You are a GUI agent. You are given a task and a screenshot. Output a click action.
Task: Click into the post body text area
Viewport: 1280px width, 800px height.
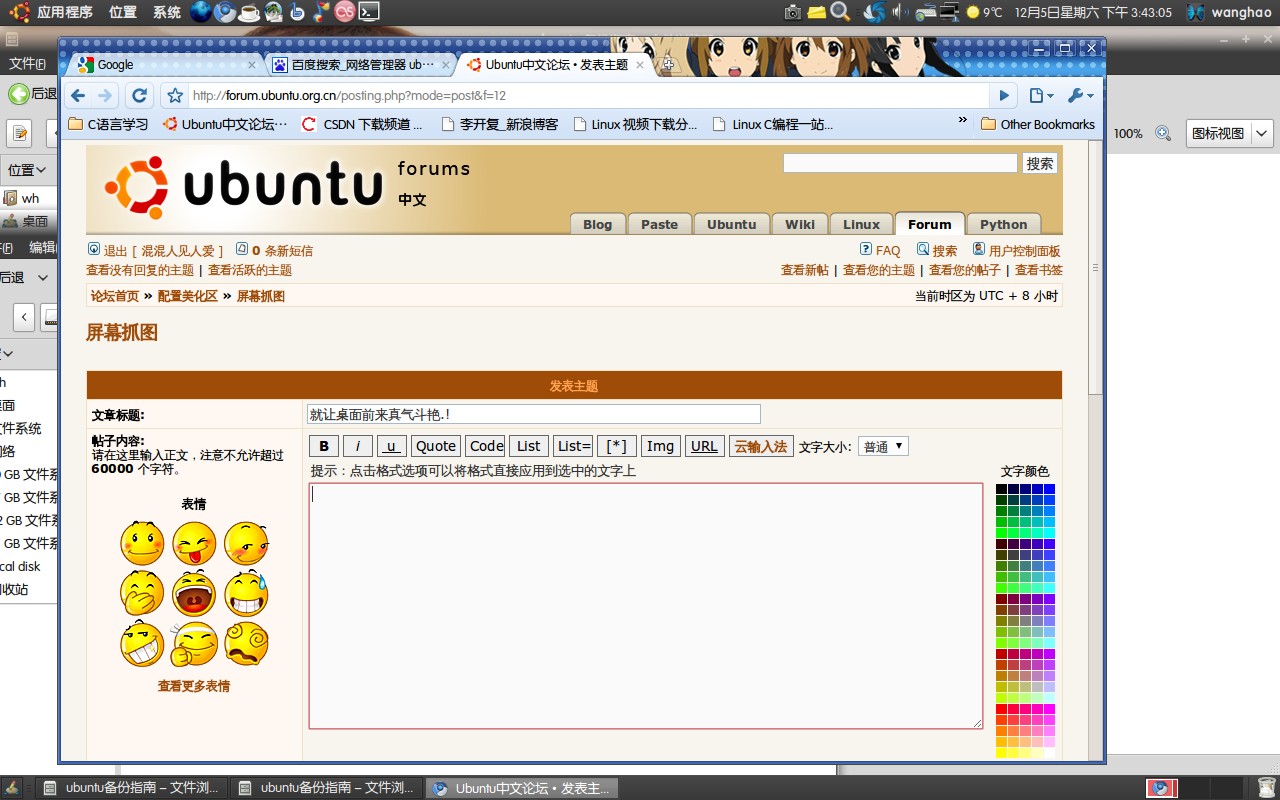[646, 606]
